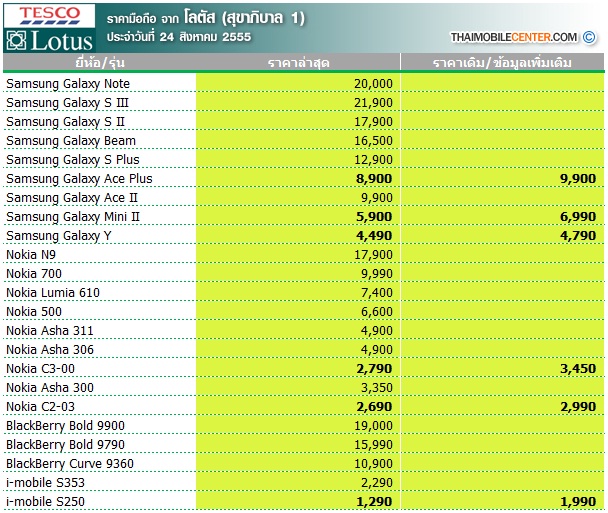The image size is (608, 513).
Task: Select the bold 2,790 latest price
Action: point(374,369)
